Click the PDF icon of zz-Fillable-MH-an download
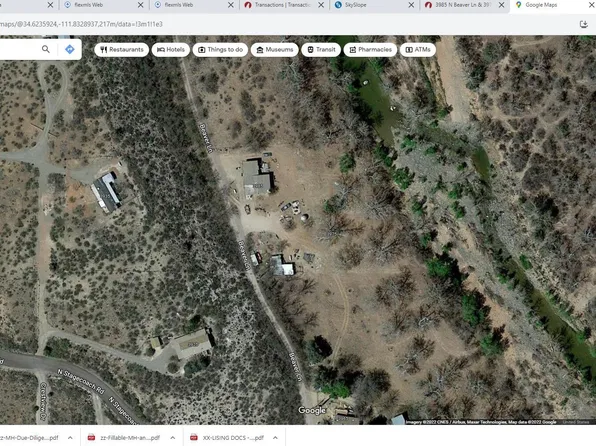Viewport: 596px width, 446px height. [91, 437]
